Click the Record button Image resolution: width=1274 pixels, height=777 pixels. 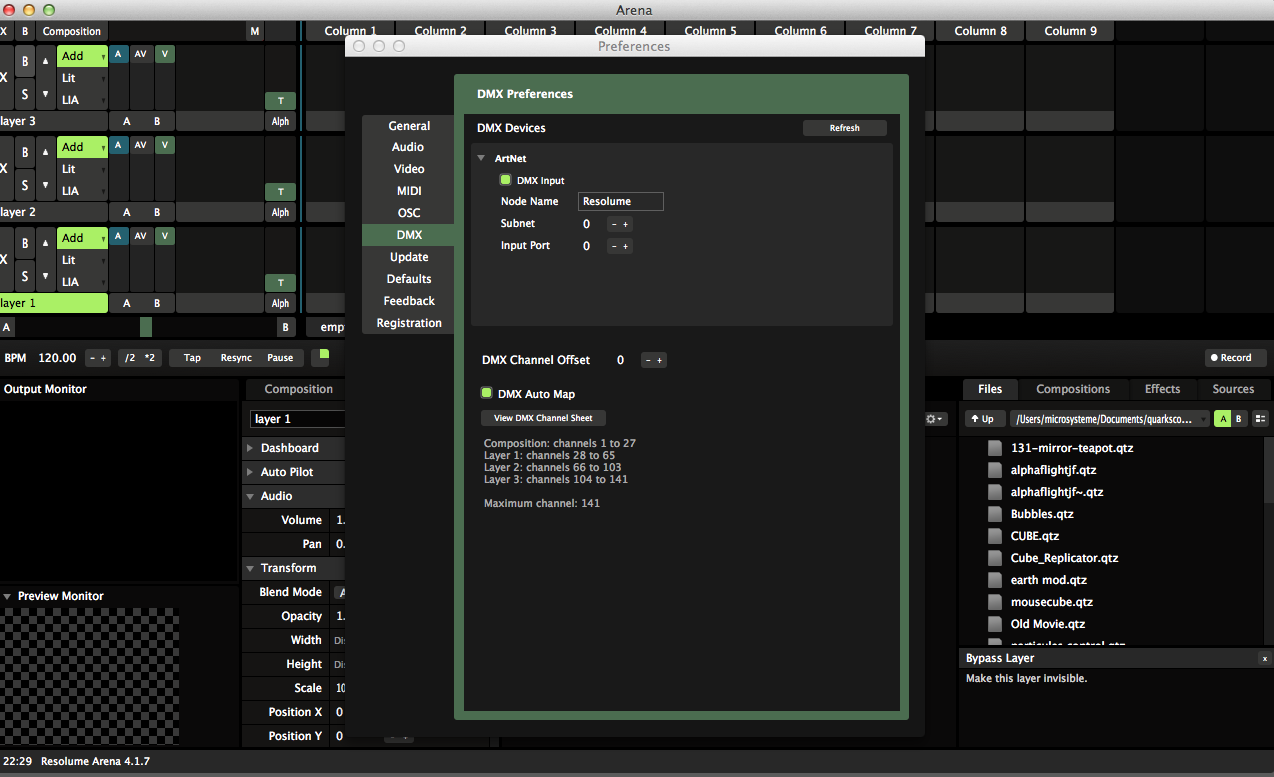(x=1235, y=357)
